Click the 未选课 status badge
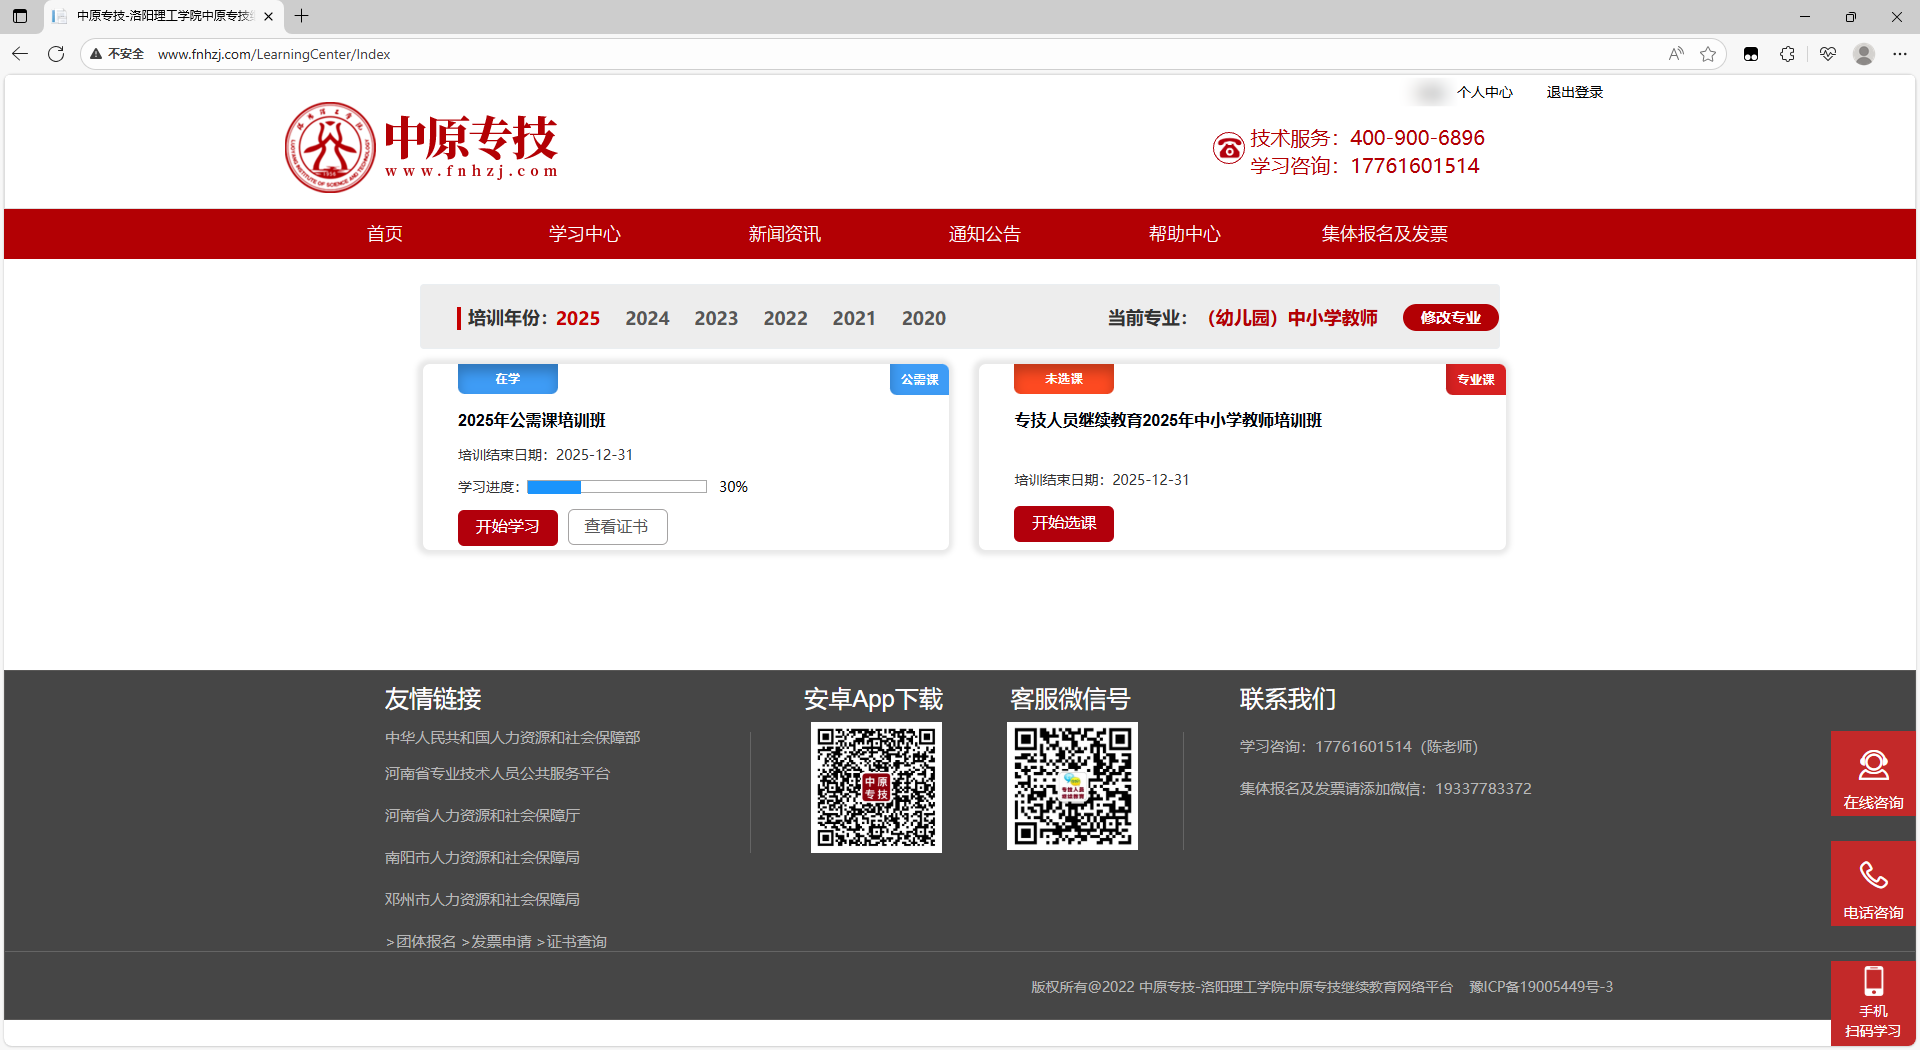 point(1064,378)
